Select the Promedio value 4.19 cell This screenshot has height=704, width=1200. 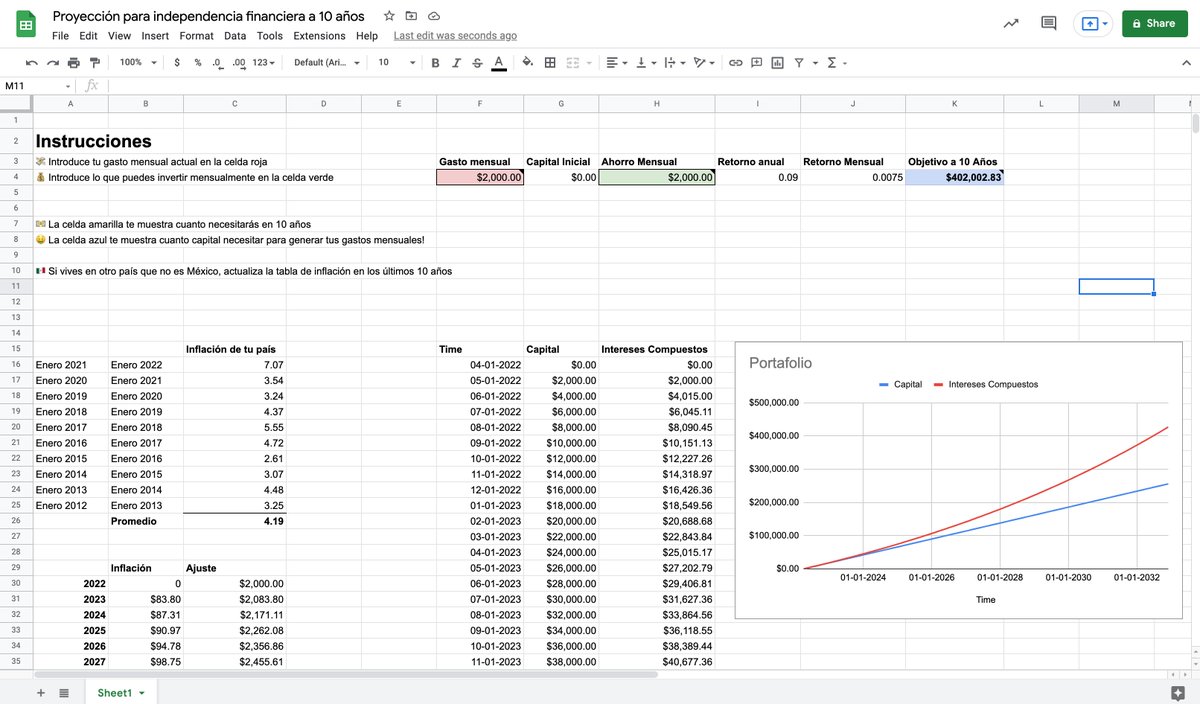(234, 521)
